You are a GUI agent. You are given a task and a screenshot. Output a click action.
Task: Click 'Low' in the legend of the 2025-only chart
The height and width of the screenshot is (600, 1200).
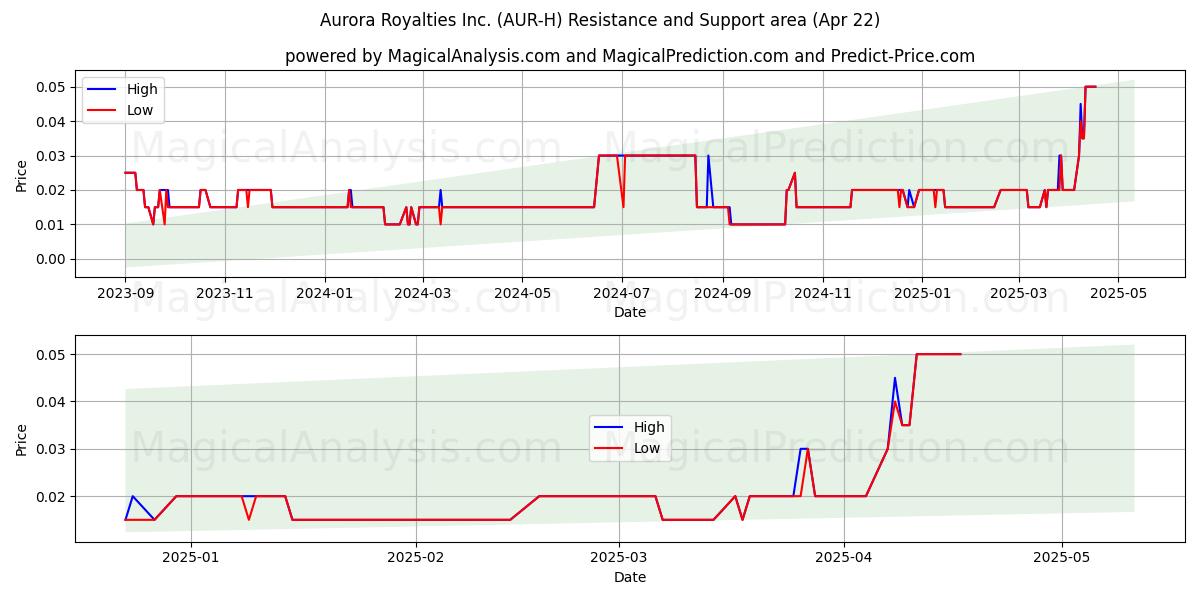pyautogui.click(x=647, y=448)
